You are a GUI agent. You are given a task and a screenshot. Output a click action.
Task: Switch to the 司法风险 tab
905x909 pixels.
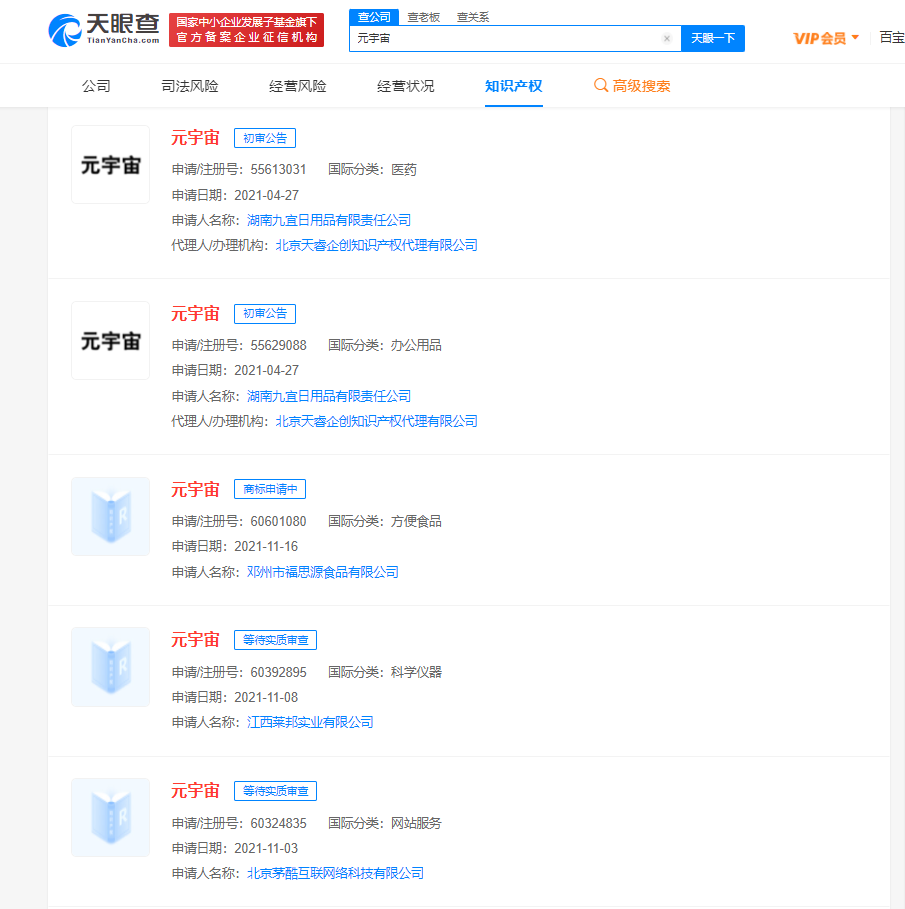click(x=190, y=86)
